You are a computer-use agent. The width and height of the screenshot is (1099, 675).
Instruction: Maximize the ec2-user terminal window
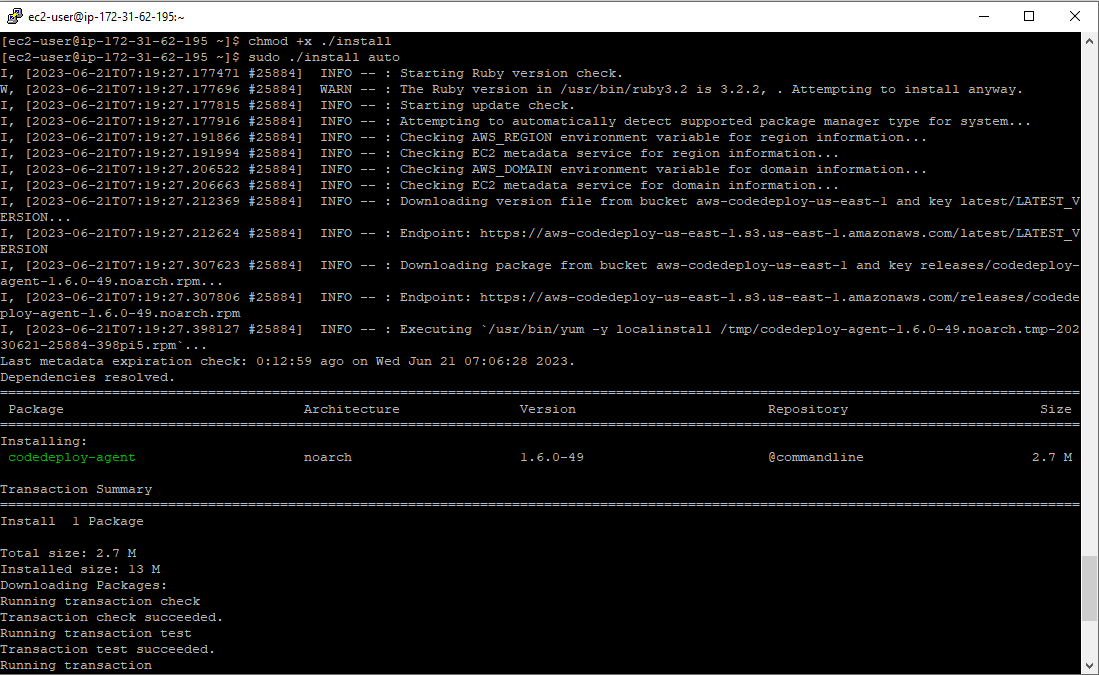(x=1029, y=16)
